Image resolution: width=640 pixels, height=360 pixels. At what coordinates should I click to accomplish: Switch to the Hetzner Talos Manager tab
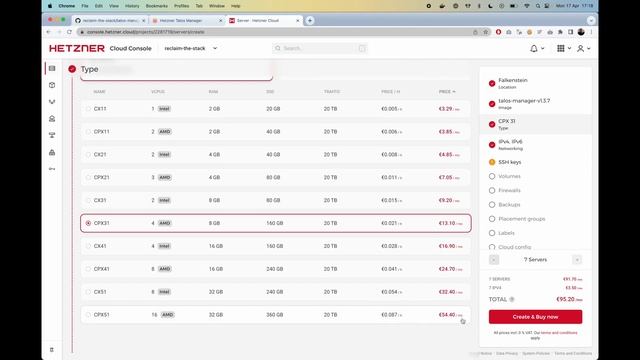[x=188, y=20]
